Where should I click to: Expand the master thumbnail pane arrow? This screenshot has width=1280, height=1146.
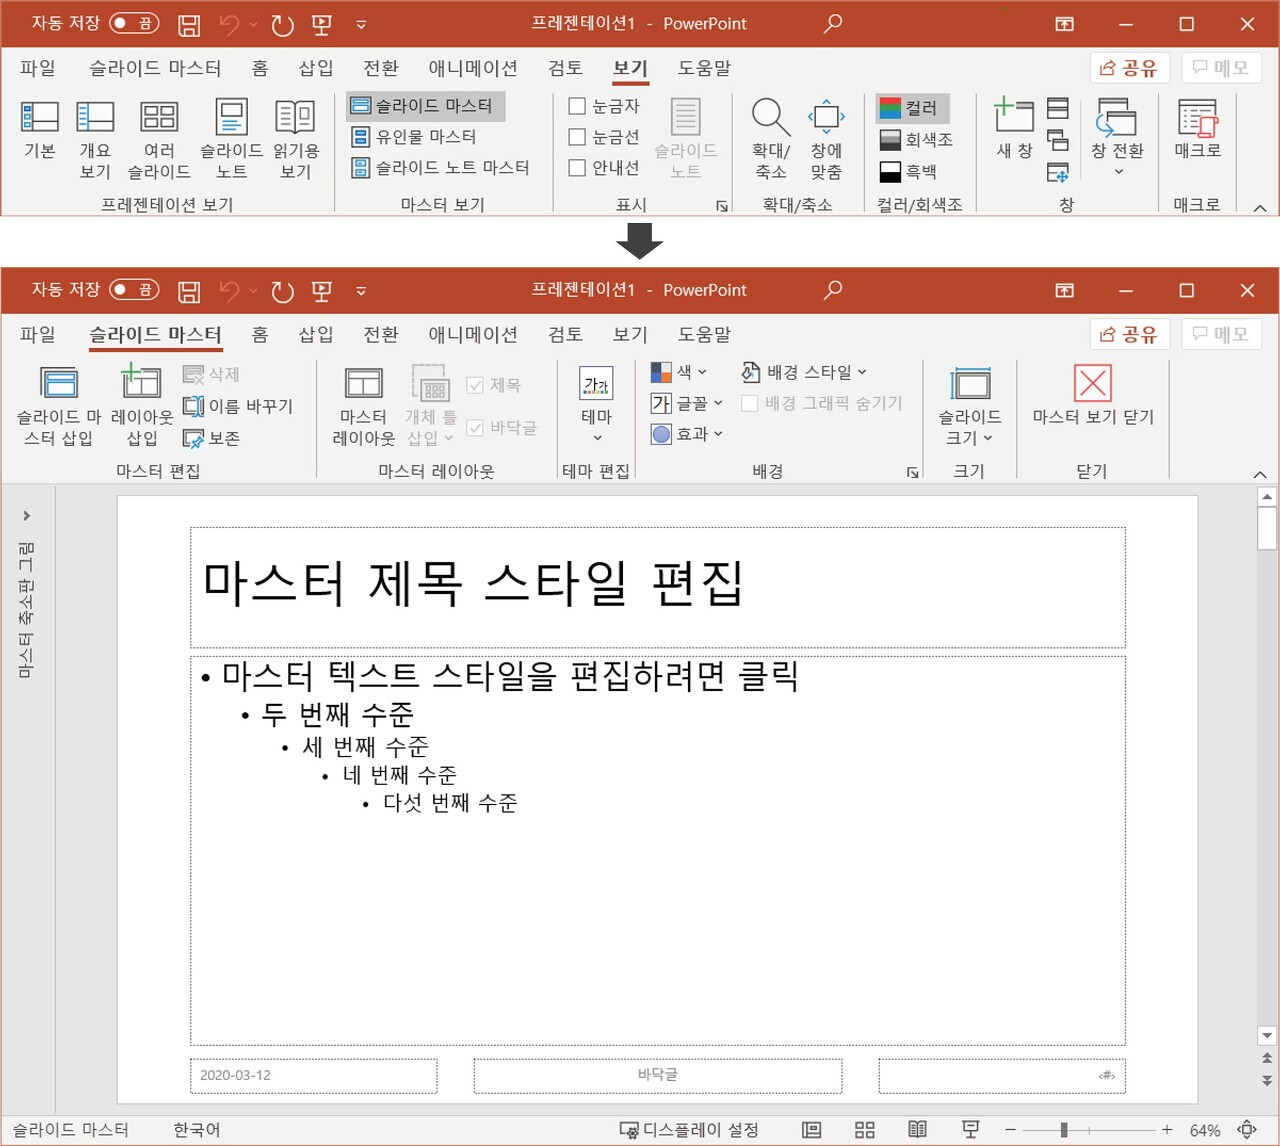27,516
